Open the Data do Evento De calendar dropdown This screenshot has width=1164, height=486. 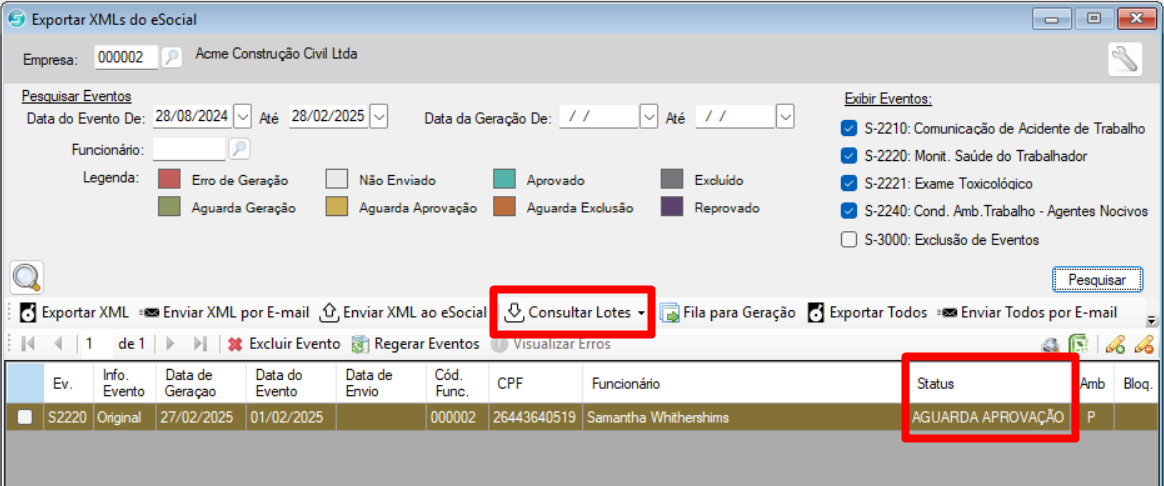tap(243, 117)
